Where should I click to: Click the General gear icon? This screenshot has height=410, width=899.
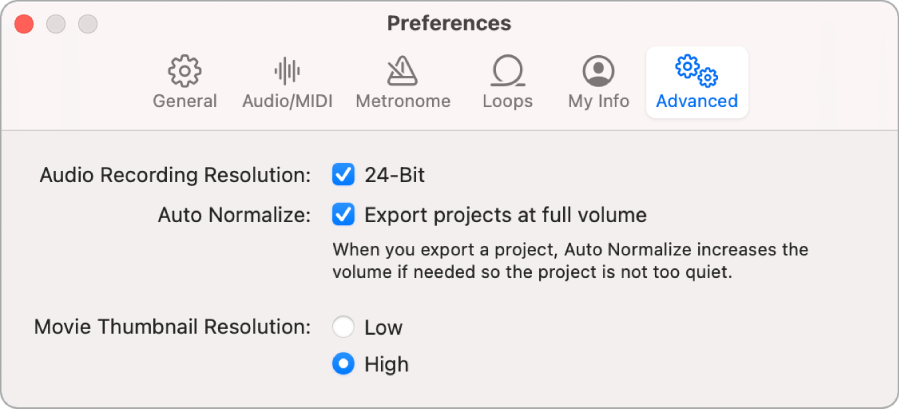(x=185, y=71)
